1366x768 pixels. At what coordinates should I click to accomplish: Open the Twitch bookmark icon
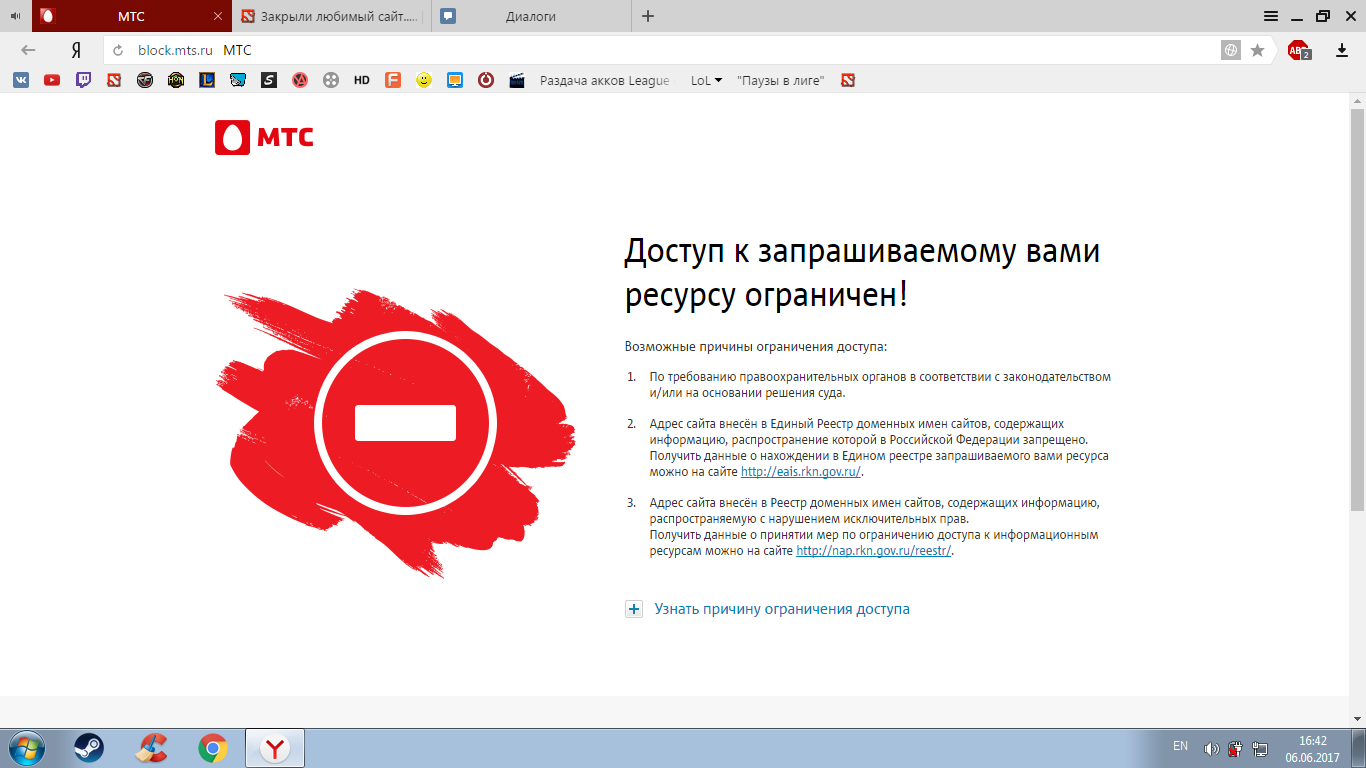tap(83, 80)
